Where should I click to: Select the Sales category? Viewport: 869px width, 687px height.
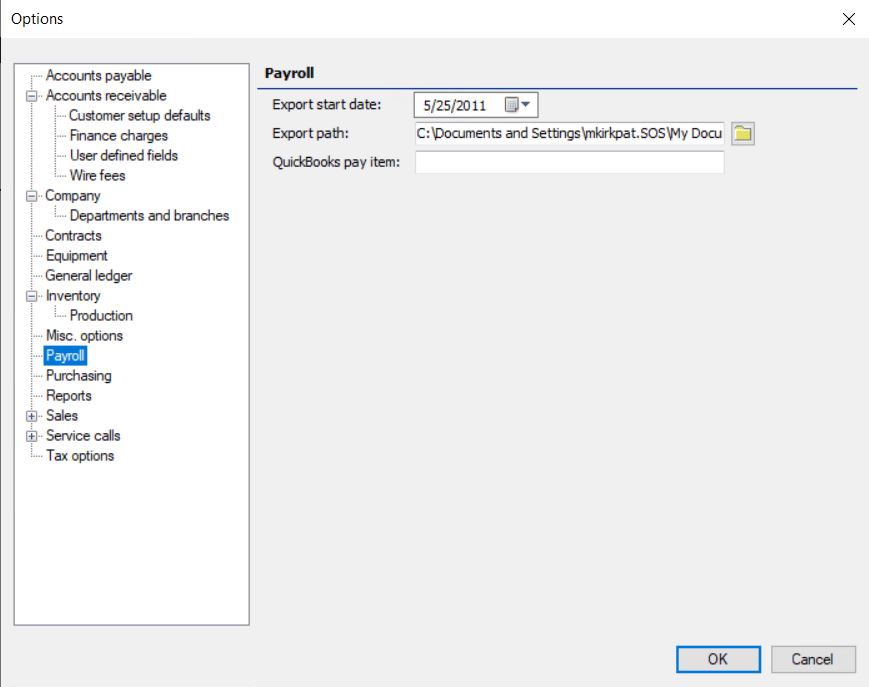pyautogui.click(x=62, y=416)
